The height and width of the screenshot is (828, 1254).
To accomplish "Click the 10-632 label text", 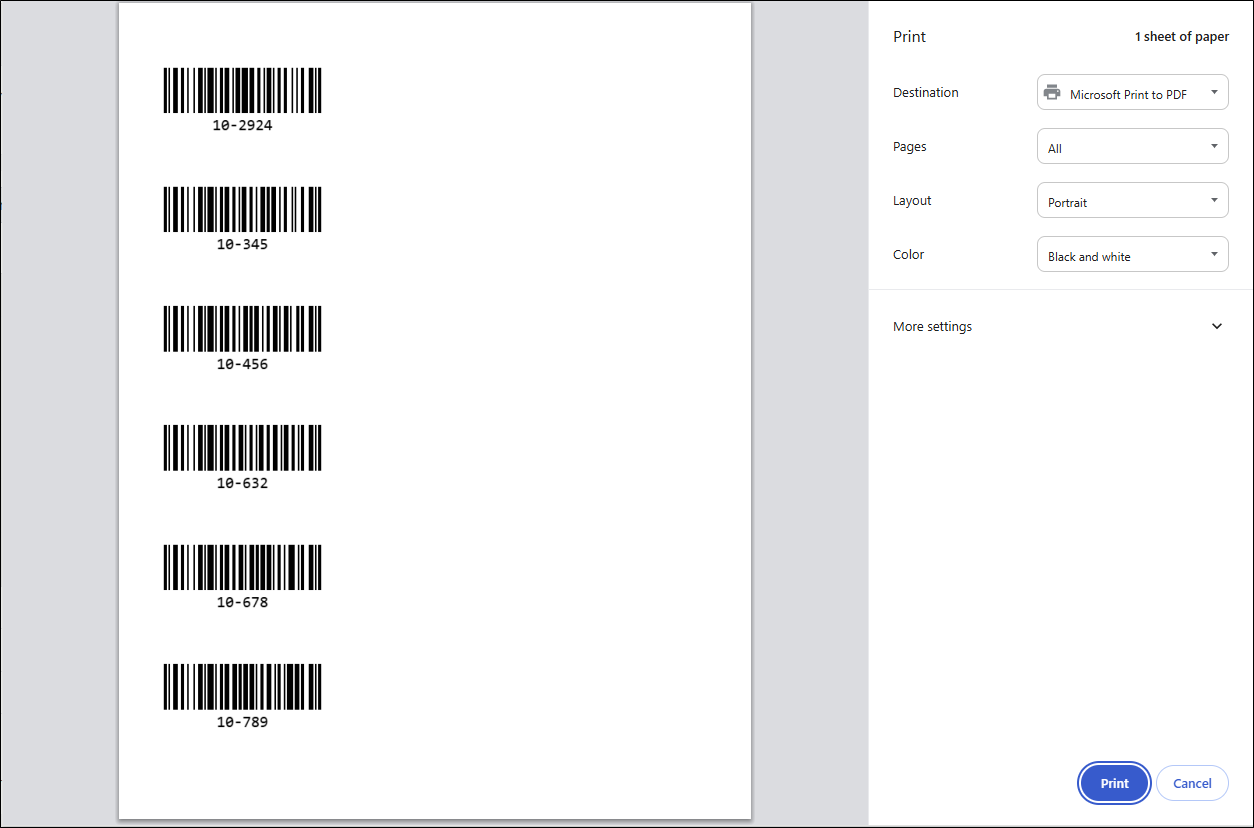I will (x=242, y=483).
